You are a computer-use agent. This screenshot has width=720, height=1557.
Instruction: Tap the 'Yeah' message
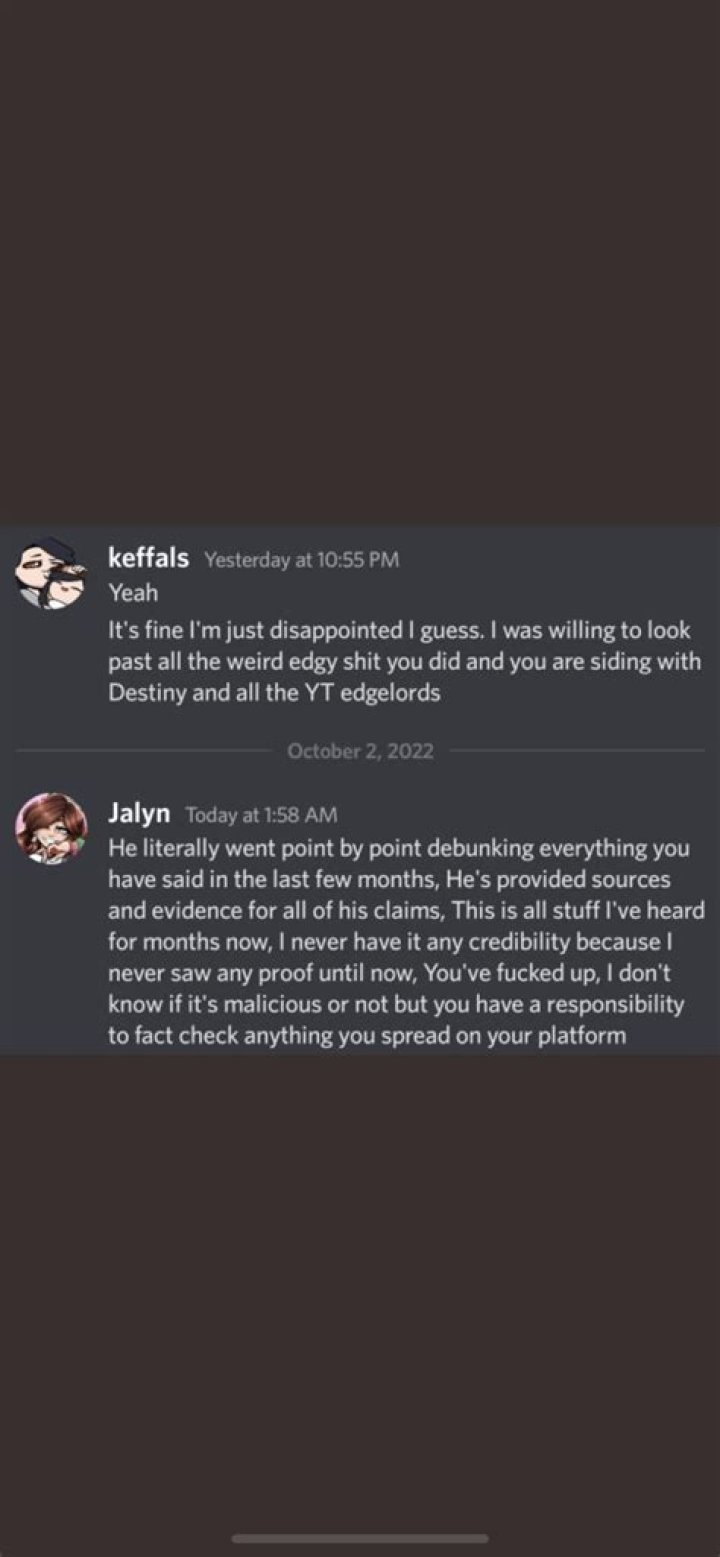click(x=133, y=592)
